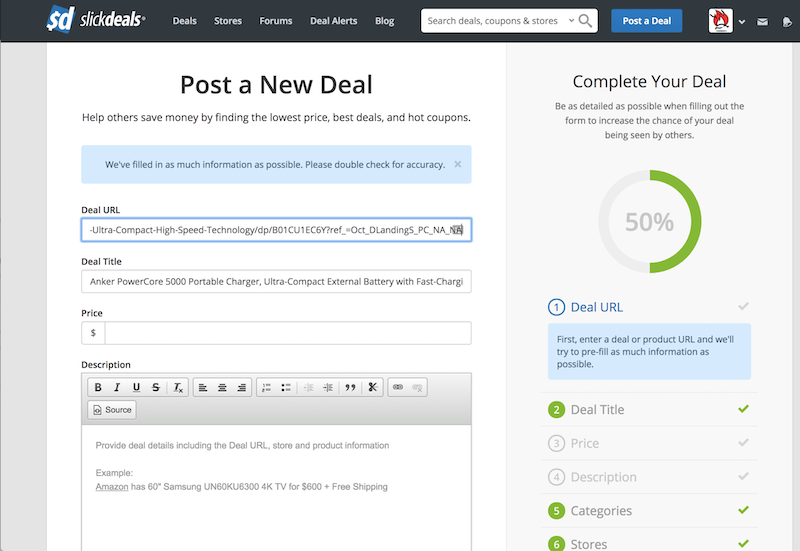Screen dimensions: 800x551
Task: Click the remove format icon
Action: [x=177, y=387]
